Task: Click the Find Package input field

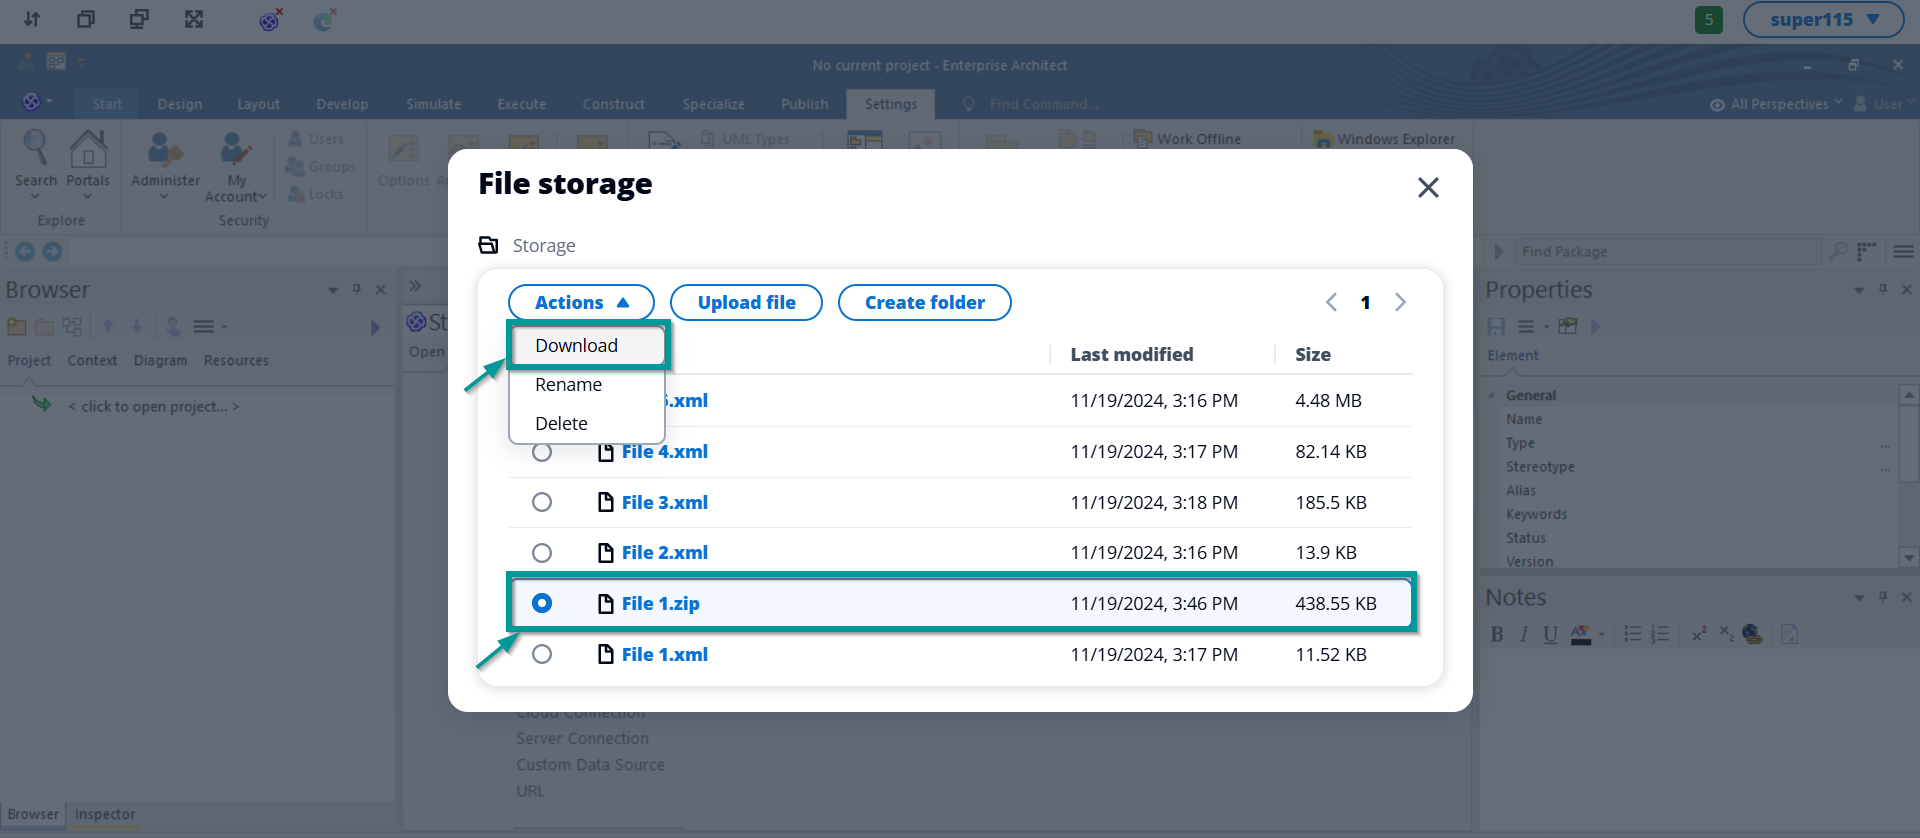Action: pyautogui.click(x=1666, y=252)
